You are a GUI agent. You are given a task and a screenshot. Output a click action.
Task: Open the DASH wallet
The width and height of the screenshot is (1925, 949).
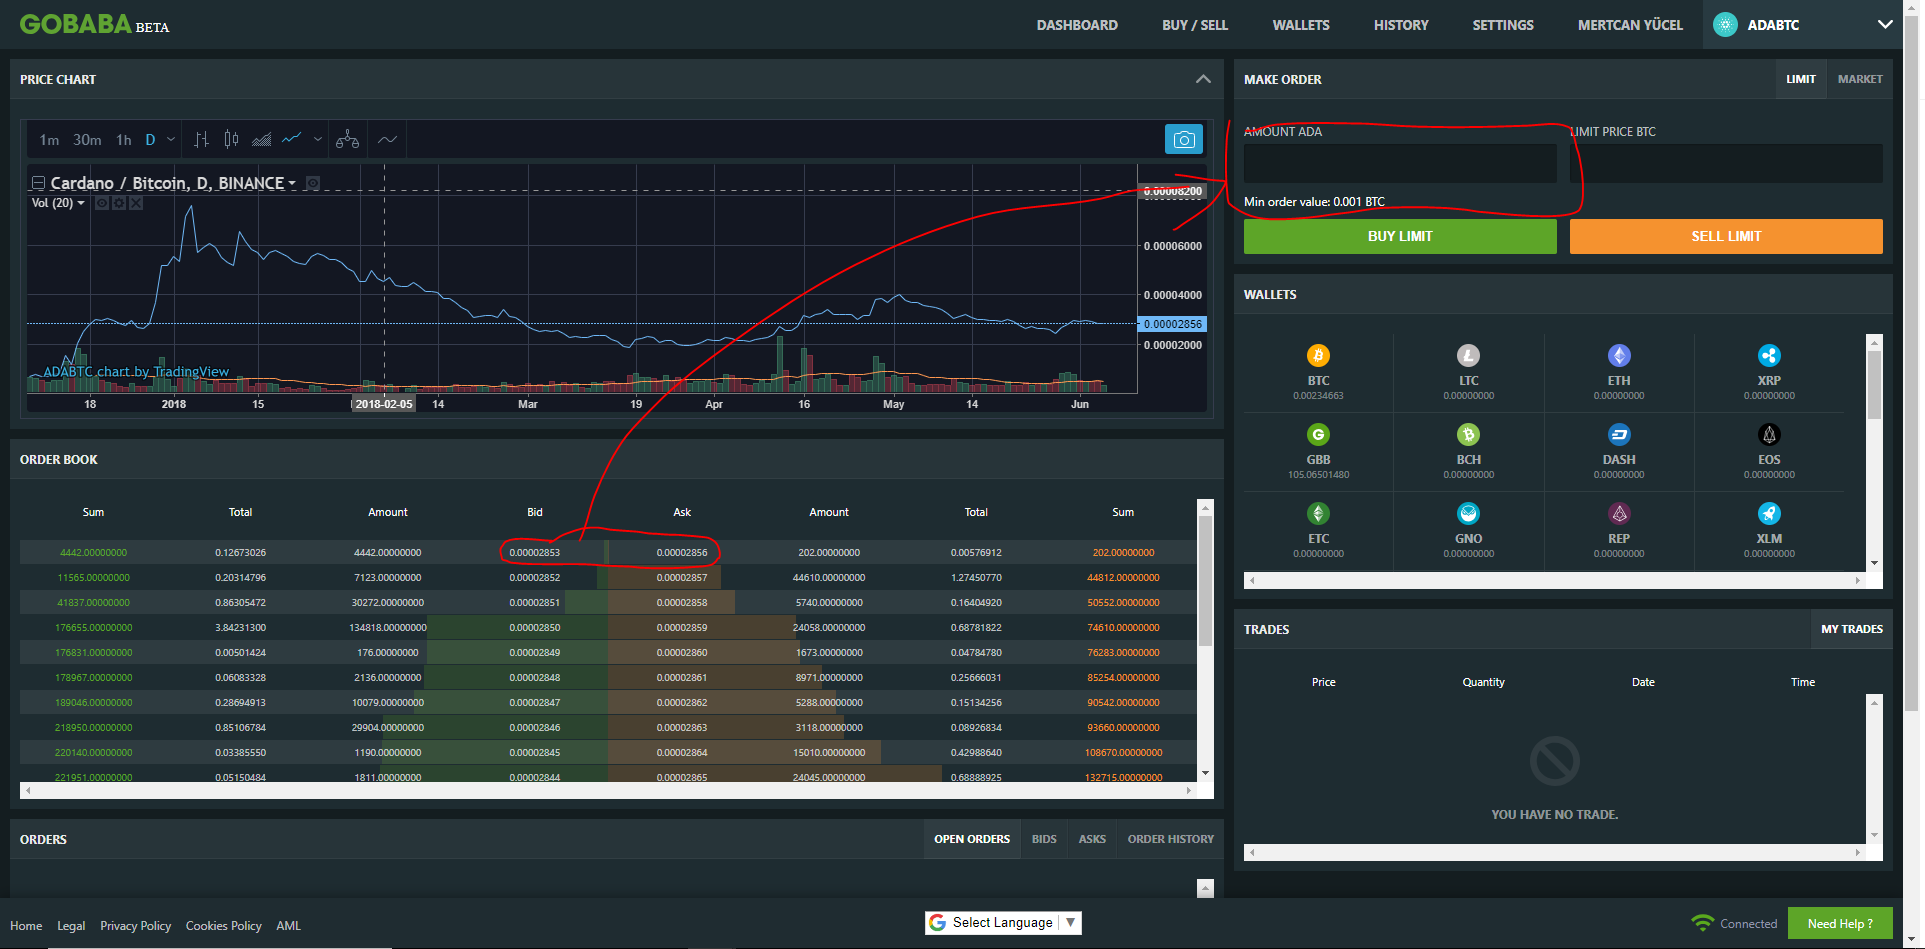tap(1619, 451)
